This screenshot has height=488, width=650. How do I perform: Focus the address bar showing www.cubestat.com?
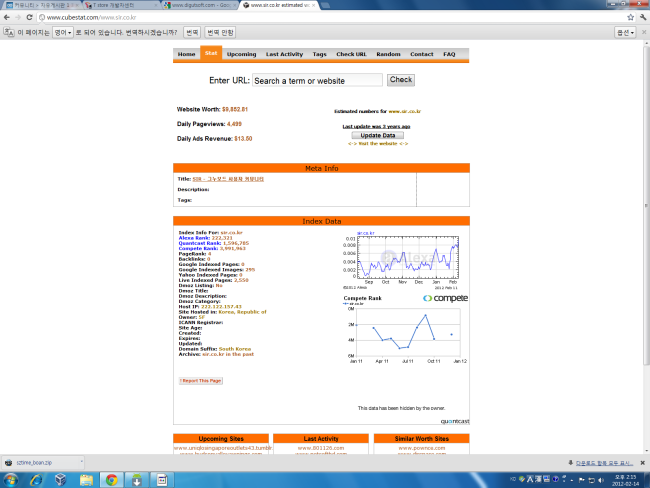click(x=332, y=17)
